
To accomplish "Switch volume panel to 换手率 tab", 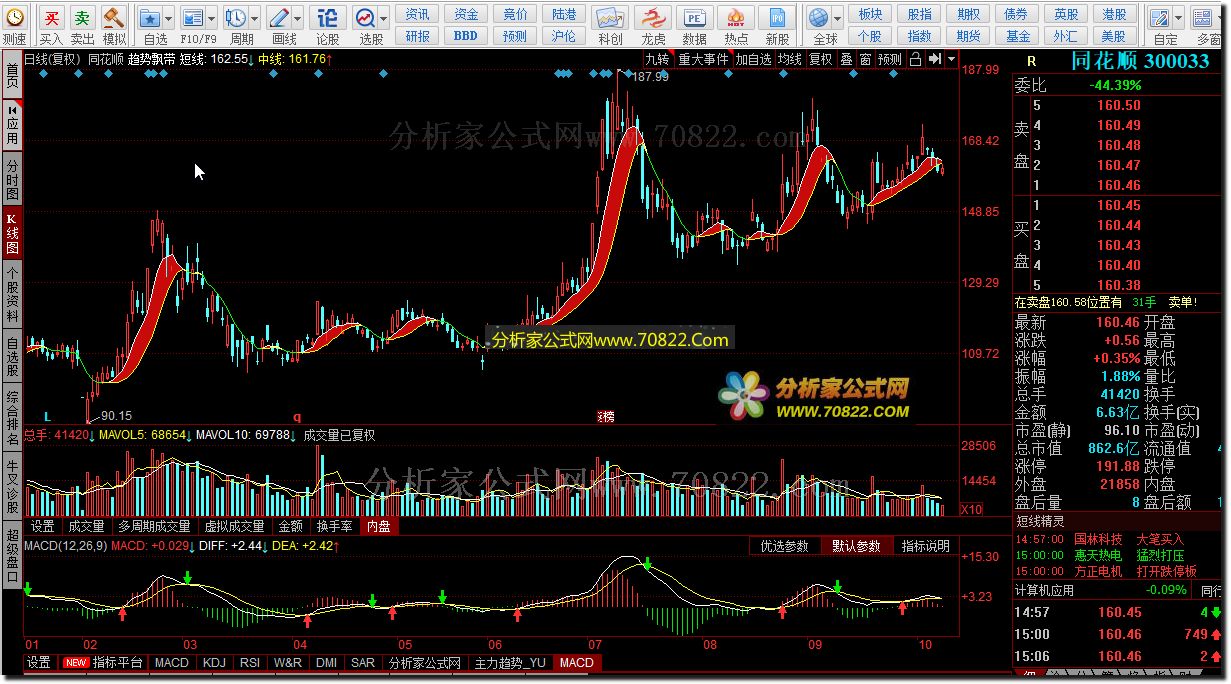I will click(x=334, y=526).
